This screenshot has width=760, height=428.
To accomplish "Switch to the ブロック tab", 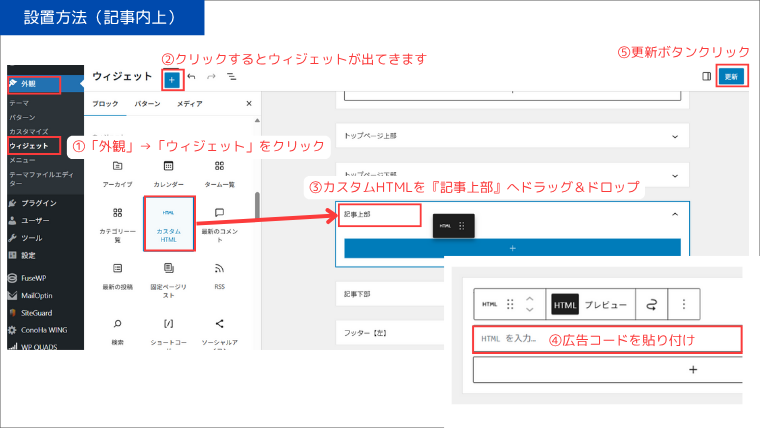I will 105,104.
